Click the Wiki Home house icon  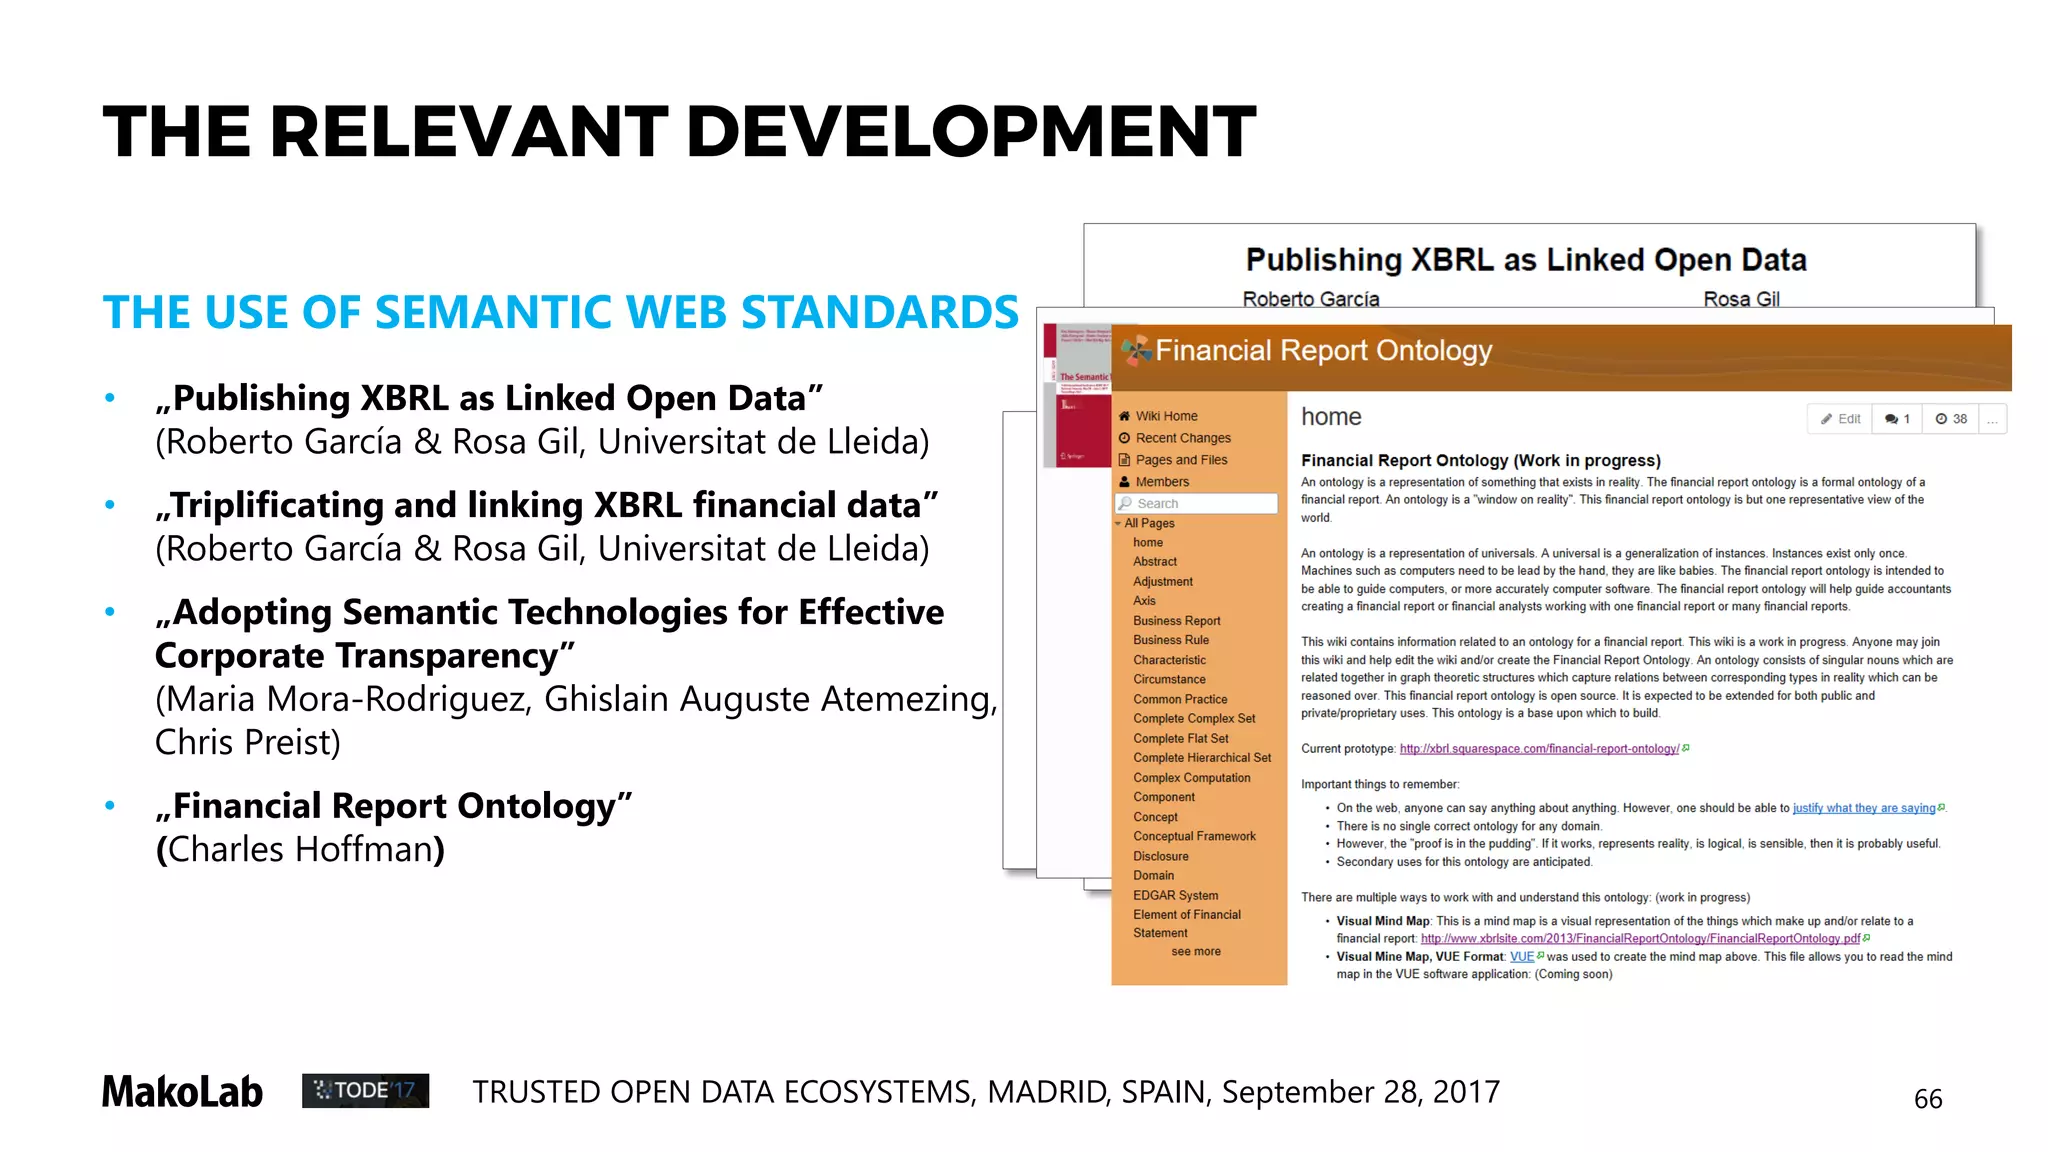pyautogui.click(x=1124, y=416)
